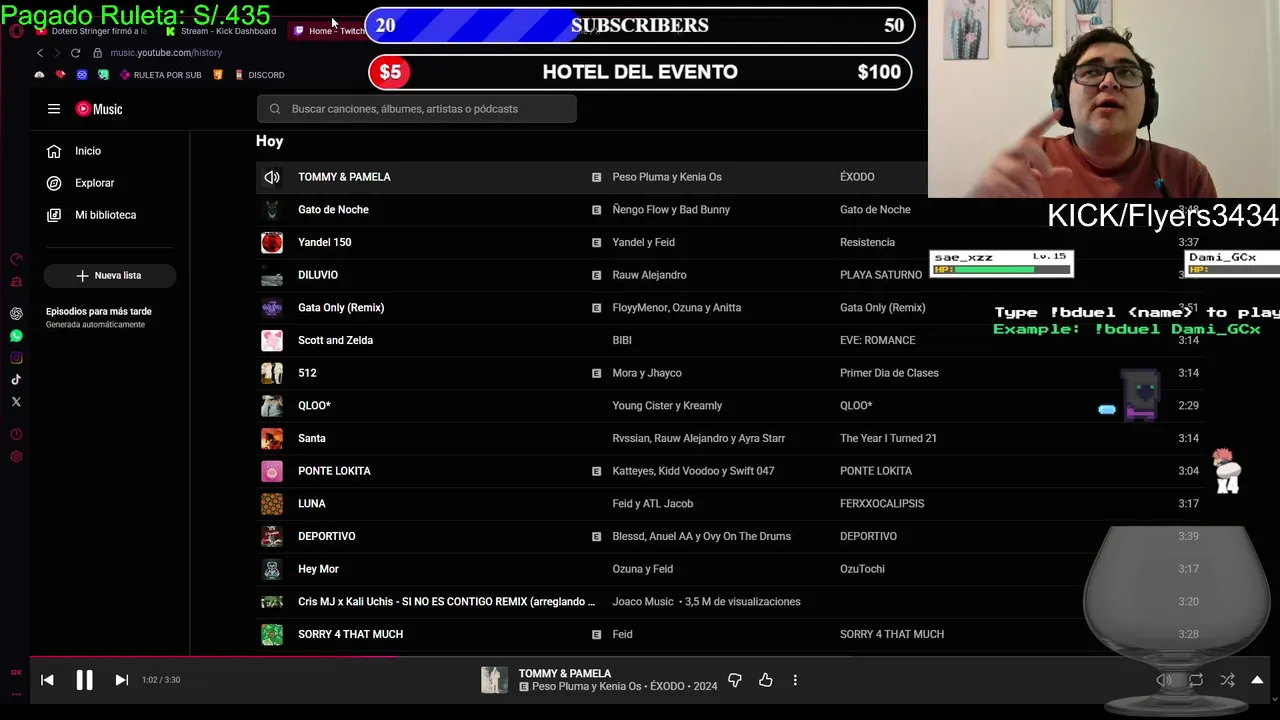
Task: Open the HTML5 shield bookmark icon
Action: [x=218, y=75]
